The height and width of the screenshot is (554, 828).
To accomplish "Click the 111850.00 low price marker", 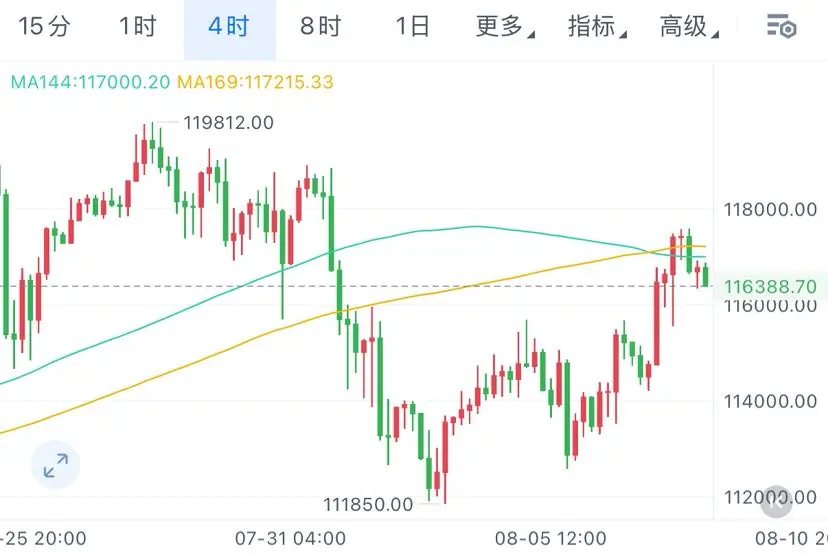I will coord(368,504).
